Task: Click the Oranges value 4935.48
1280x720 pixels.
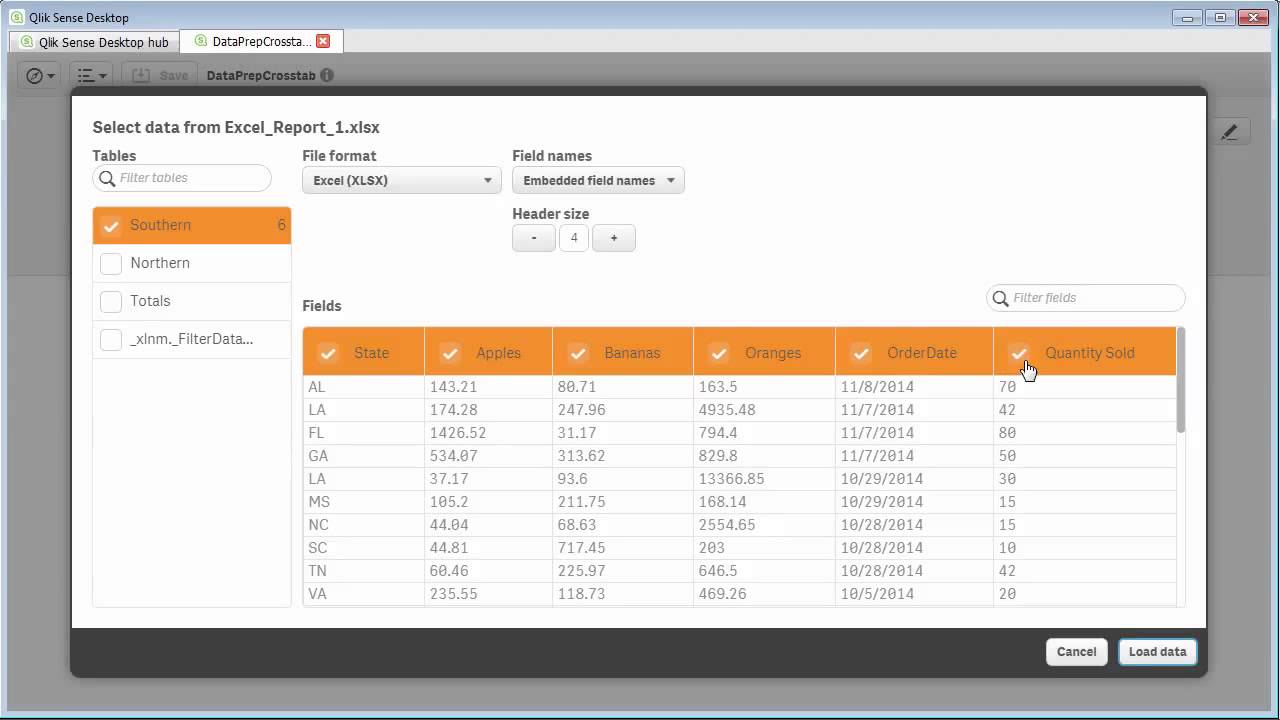Action: [x=728, y=410]
